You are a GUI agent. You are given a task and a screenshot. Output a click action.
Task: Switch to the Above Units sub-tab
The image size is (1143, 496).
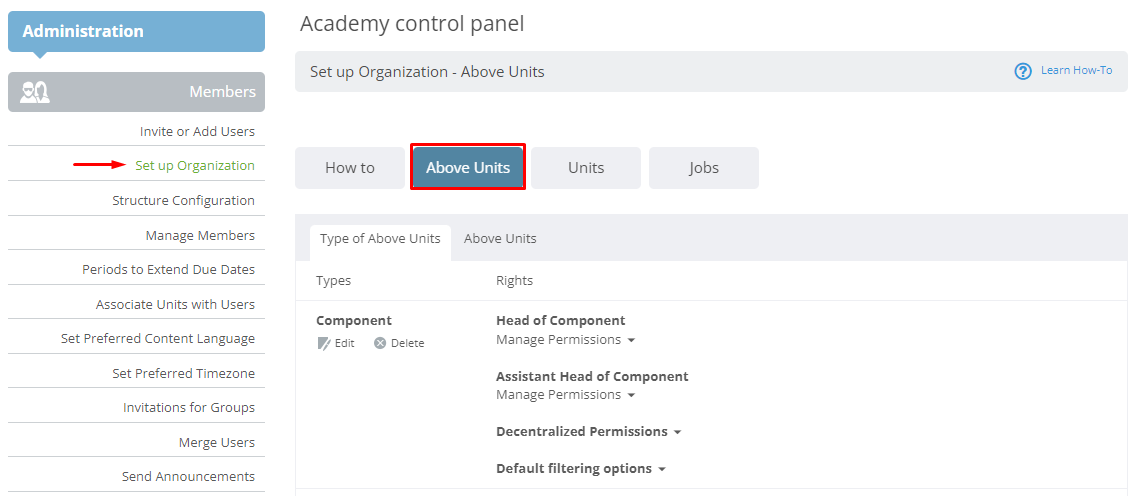[500, 239]
